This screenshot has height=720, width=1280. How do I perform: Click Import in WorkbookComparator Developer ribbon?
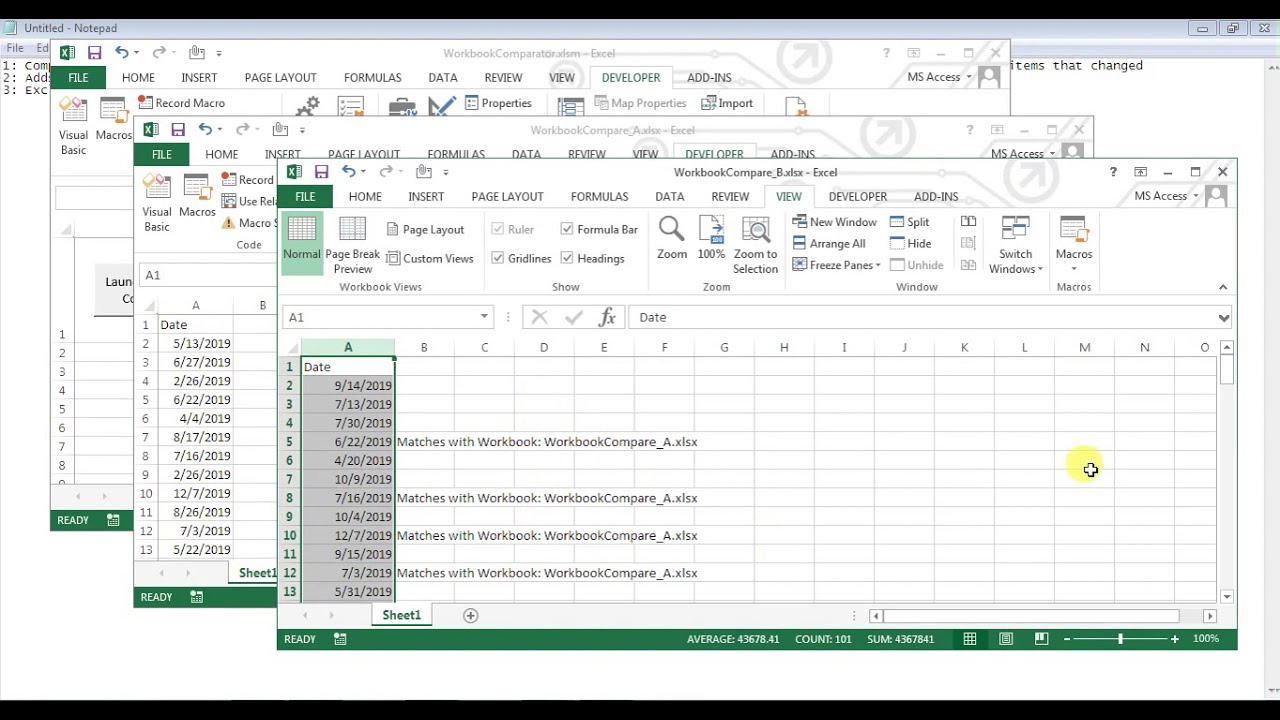pos(726,103)
